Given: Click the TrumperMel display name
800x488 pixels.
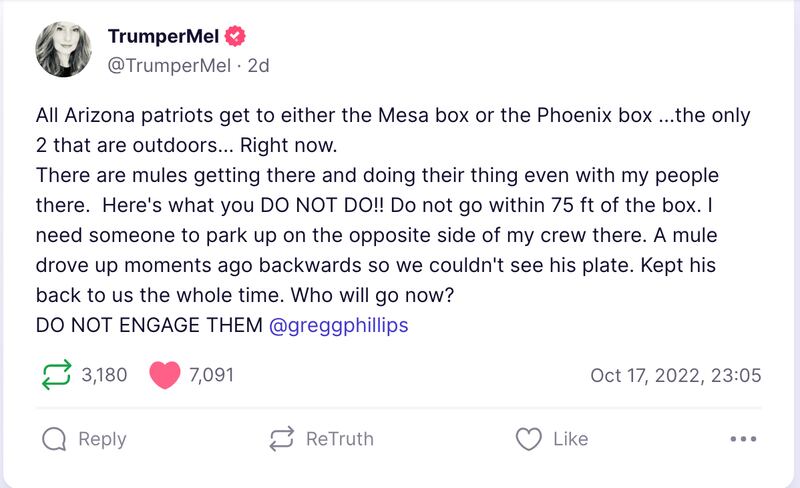Looking at the screenshot, I should click(x=164, y=37).
